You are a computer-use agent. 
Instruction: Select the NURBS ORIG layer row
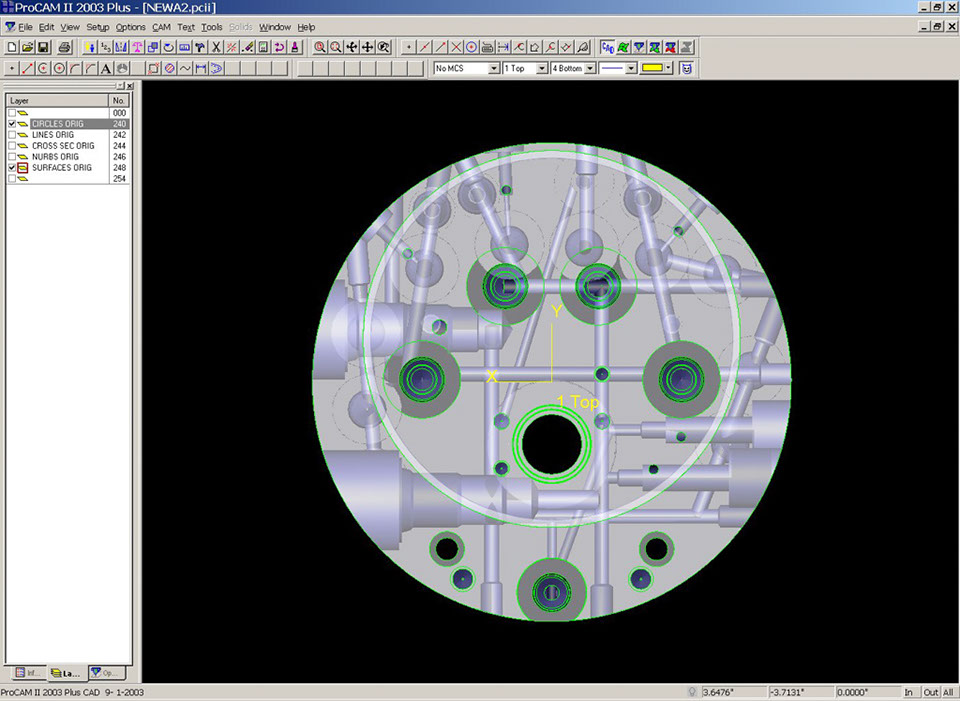coord(55,157)
